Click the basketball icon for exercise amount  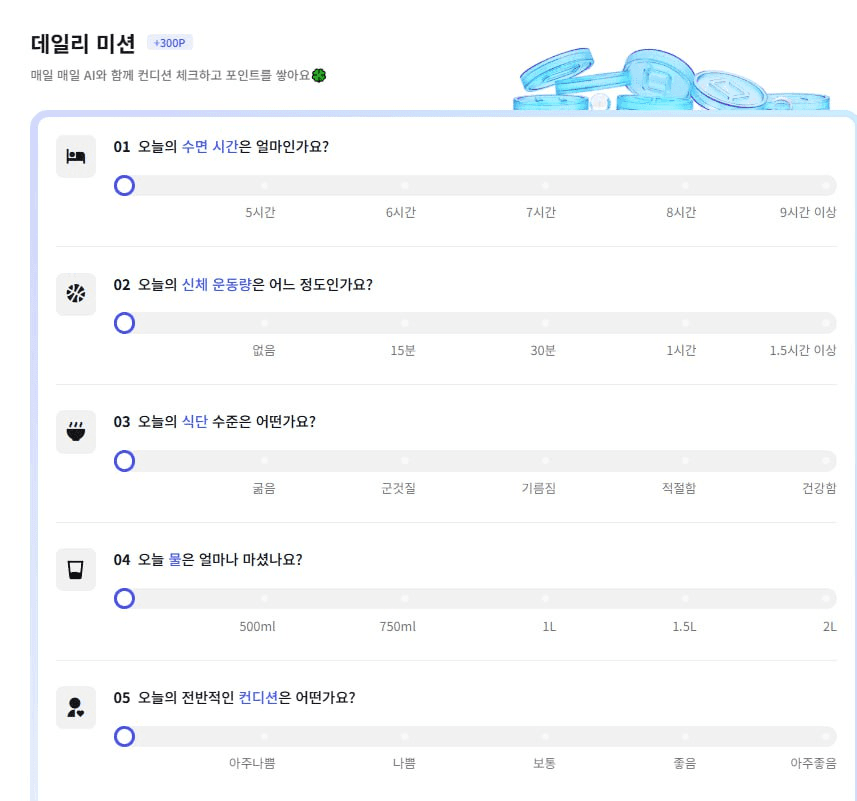(x=76, y=294)
